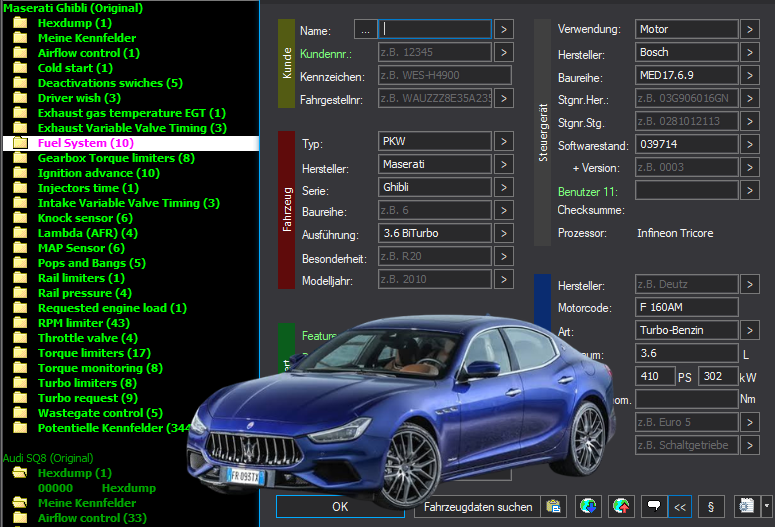Image resolution: width=775 pixels, height=527 pixels.
Task: Open the Ausführung 3.6 BiTurbo dropdown arrow
Action: tap(503, 233)
